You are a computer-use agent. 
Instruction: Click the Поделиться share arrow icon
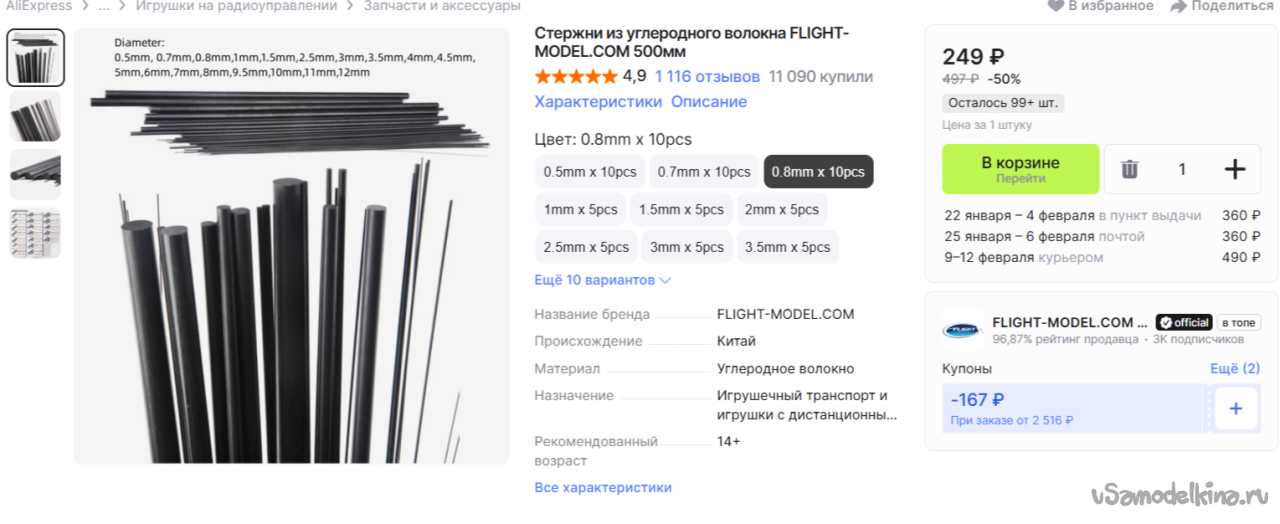coord(1178,6)
